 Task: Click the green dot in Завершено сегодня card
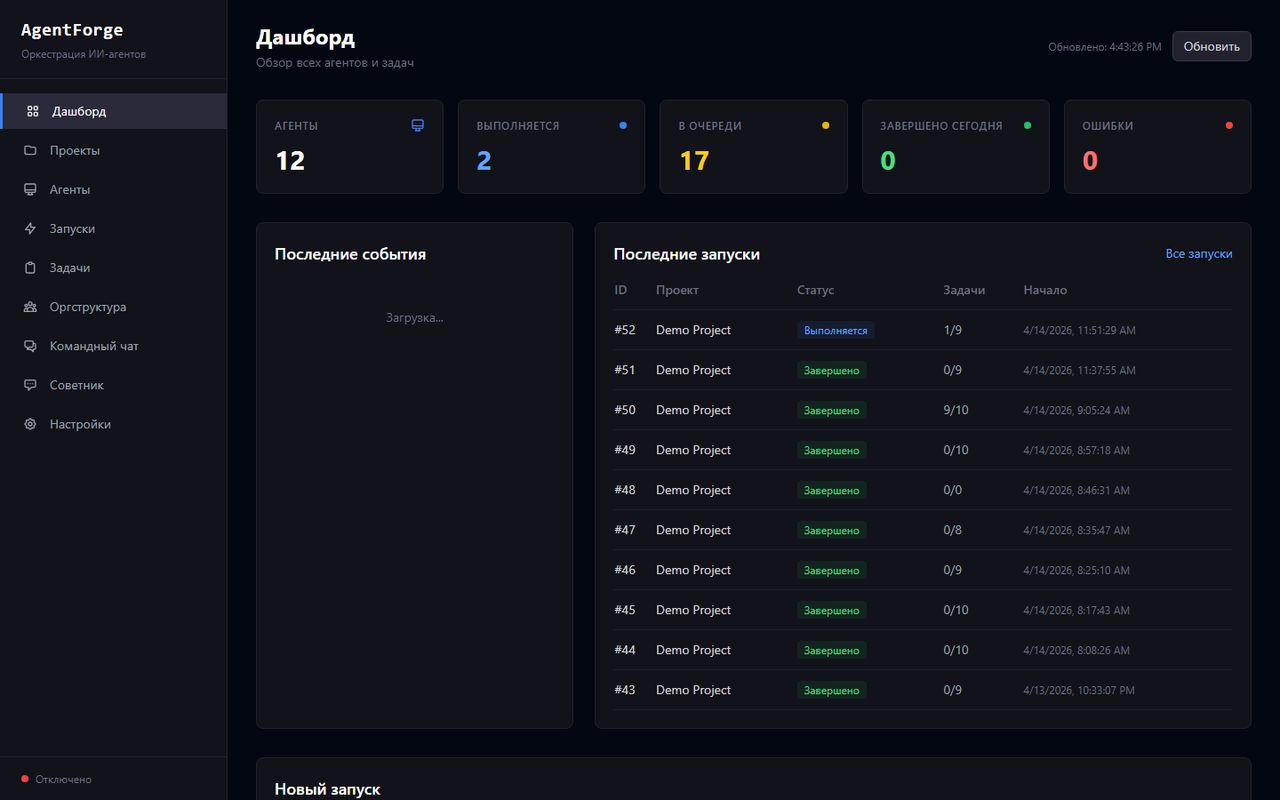click(1027, 125)
